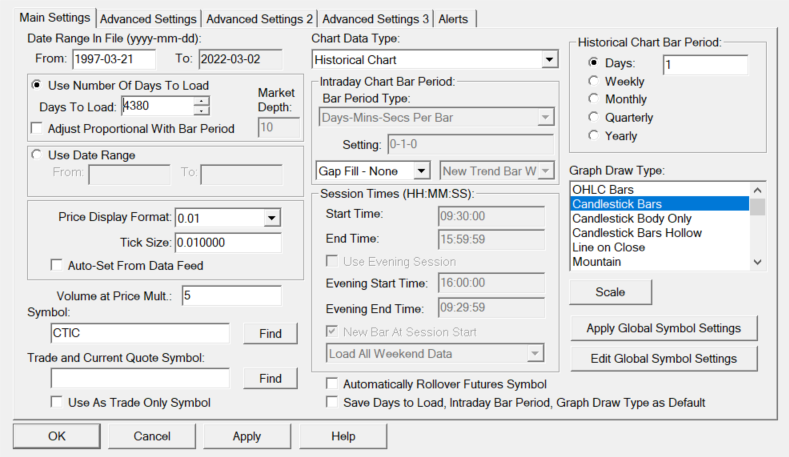Open the Chart Data Type dropdown
This screenshot has height=457, width=789.
[549, 59]
